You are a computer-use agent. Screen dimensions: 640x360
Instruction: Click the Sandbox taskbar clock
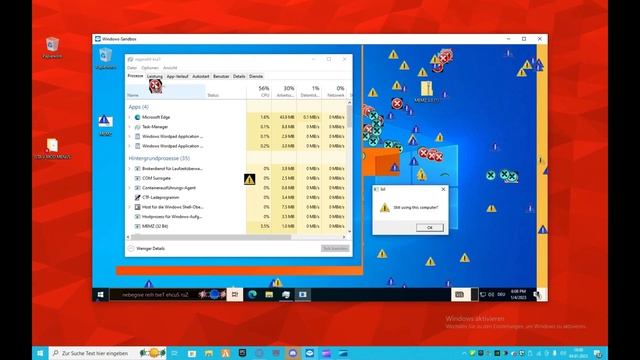click(518, 295)
